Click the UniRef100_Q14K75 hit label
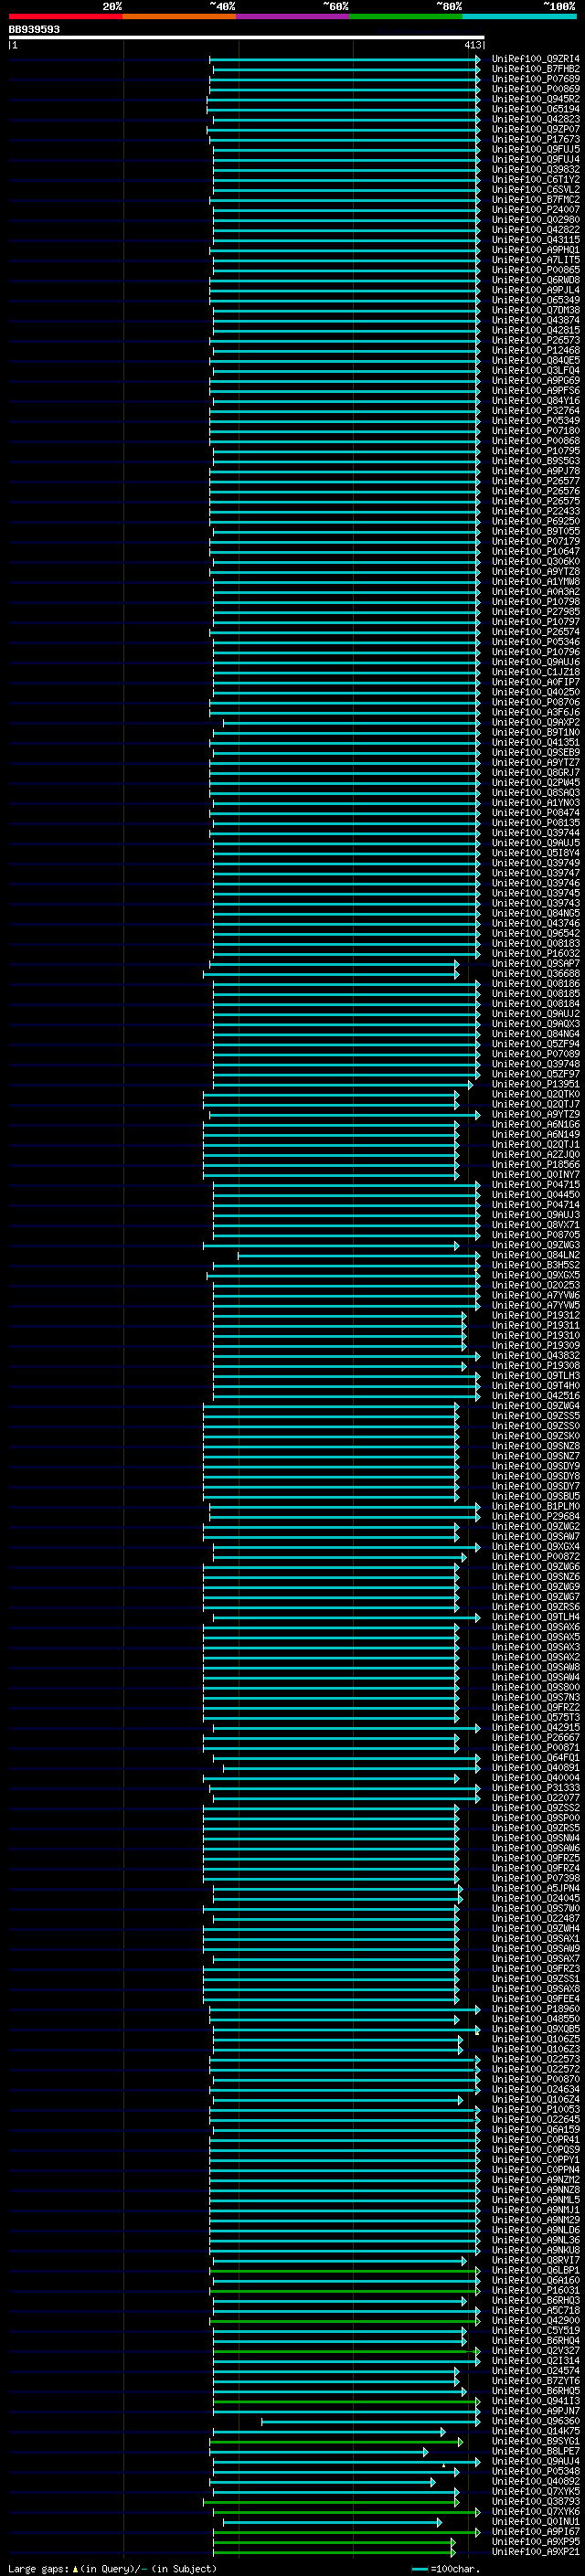The width and height of the screenshot is (585, 2576). [x=536, y=2432]
